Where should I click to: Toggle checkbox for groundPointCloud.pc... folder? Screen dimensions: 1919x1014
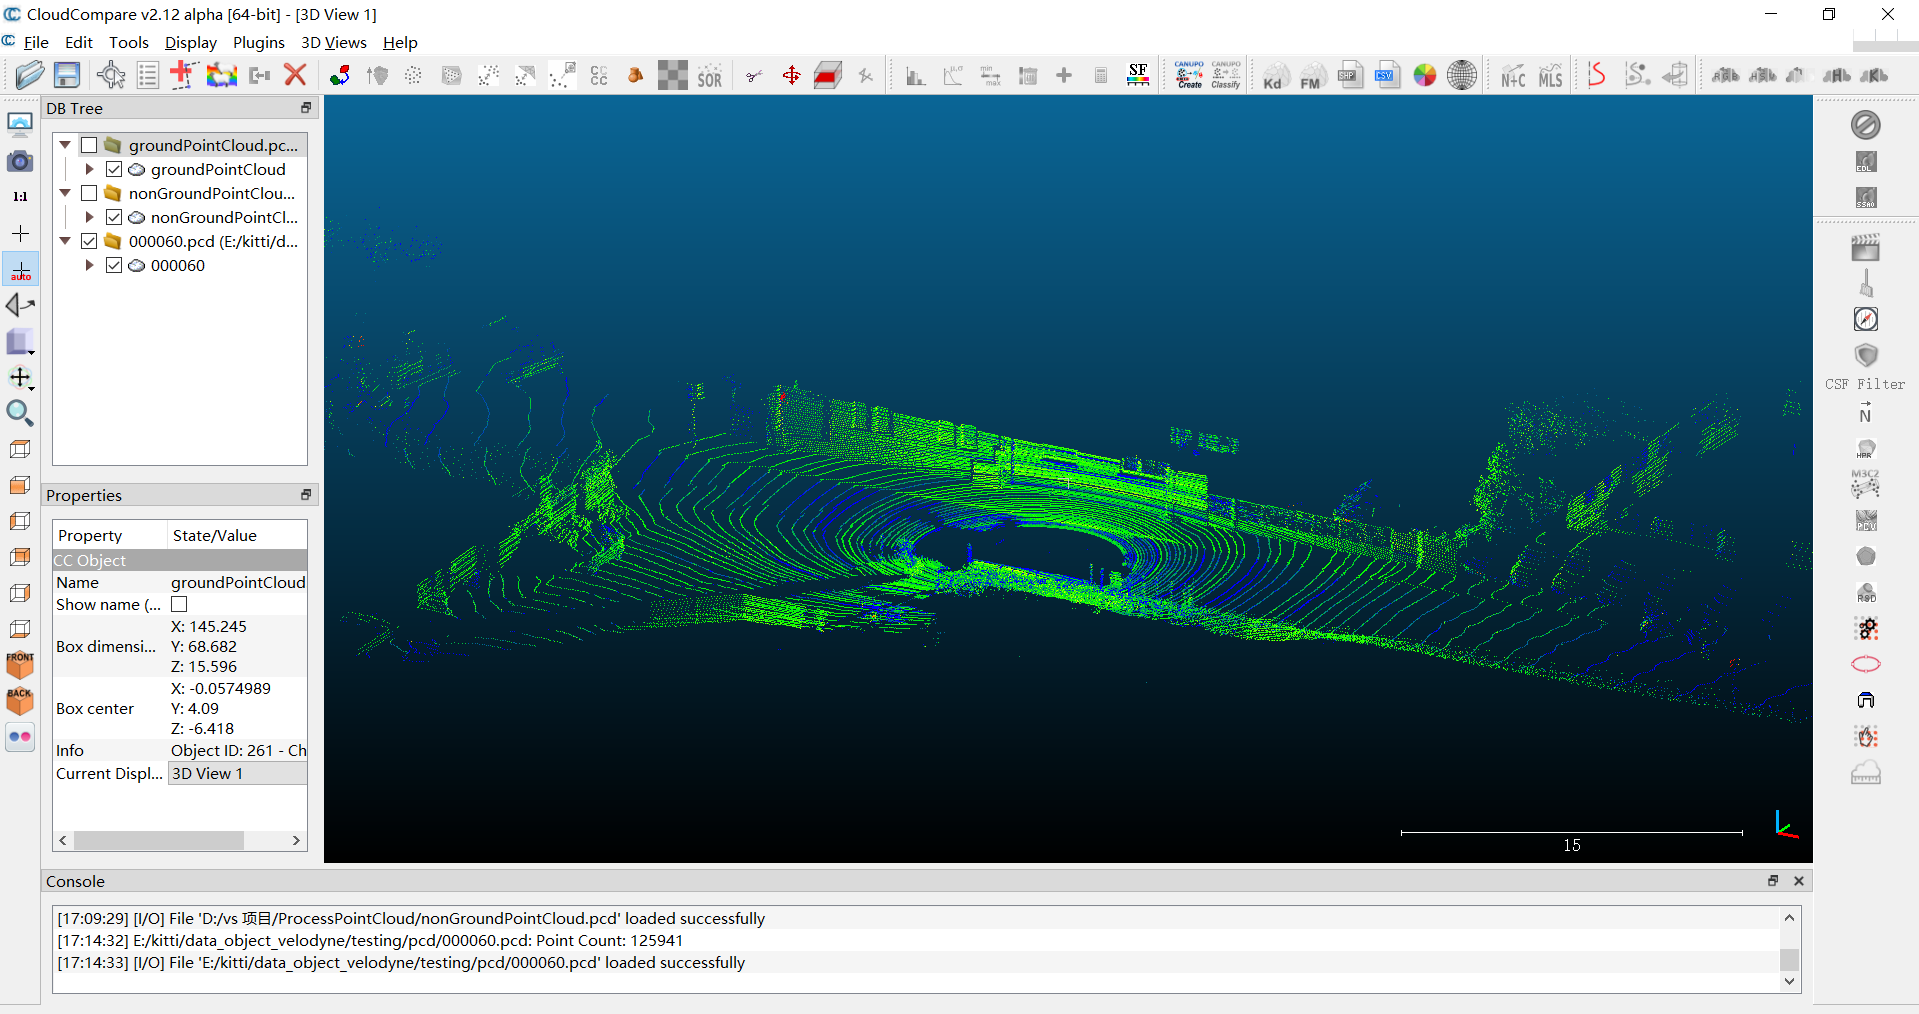pos(89,145)
